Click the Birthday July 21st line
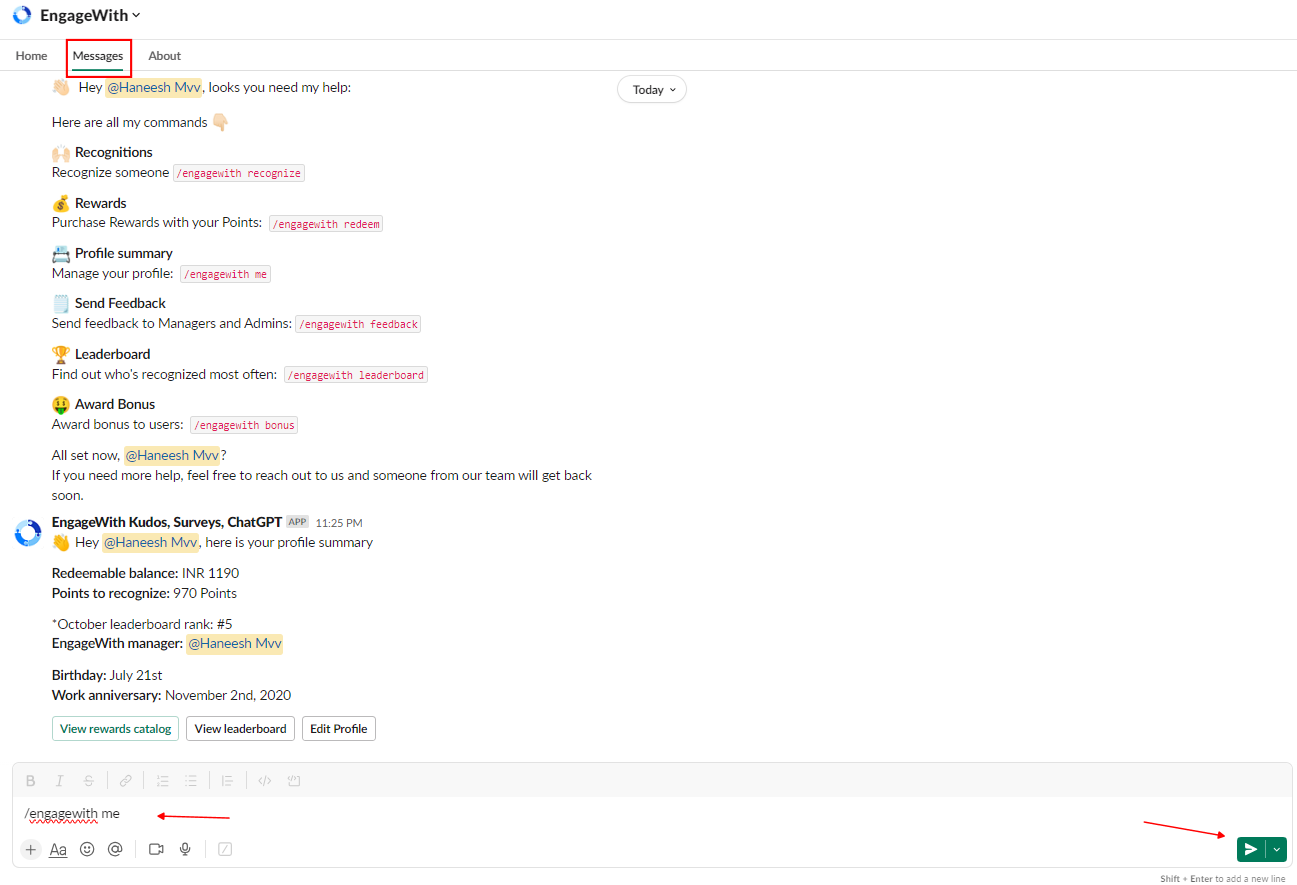Viewport: 1297px width, 885px height. point(107,675)
